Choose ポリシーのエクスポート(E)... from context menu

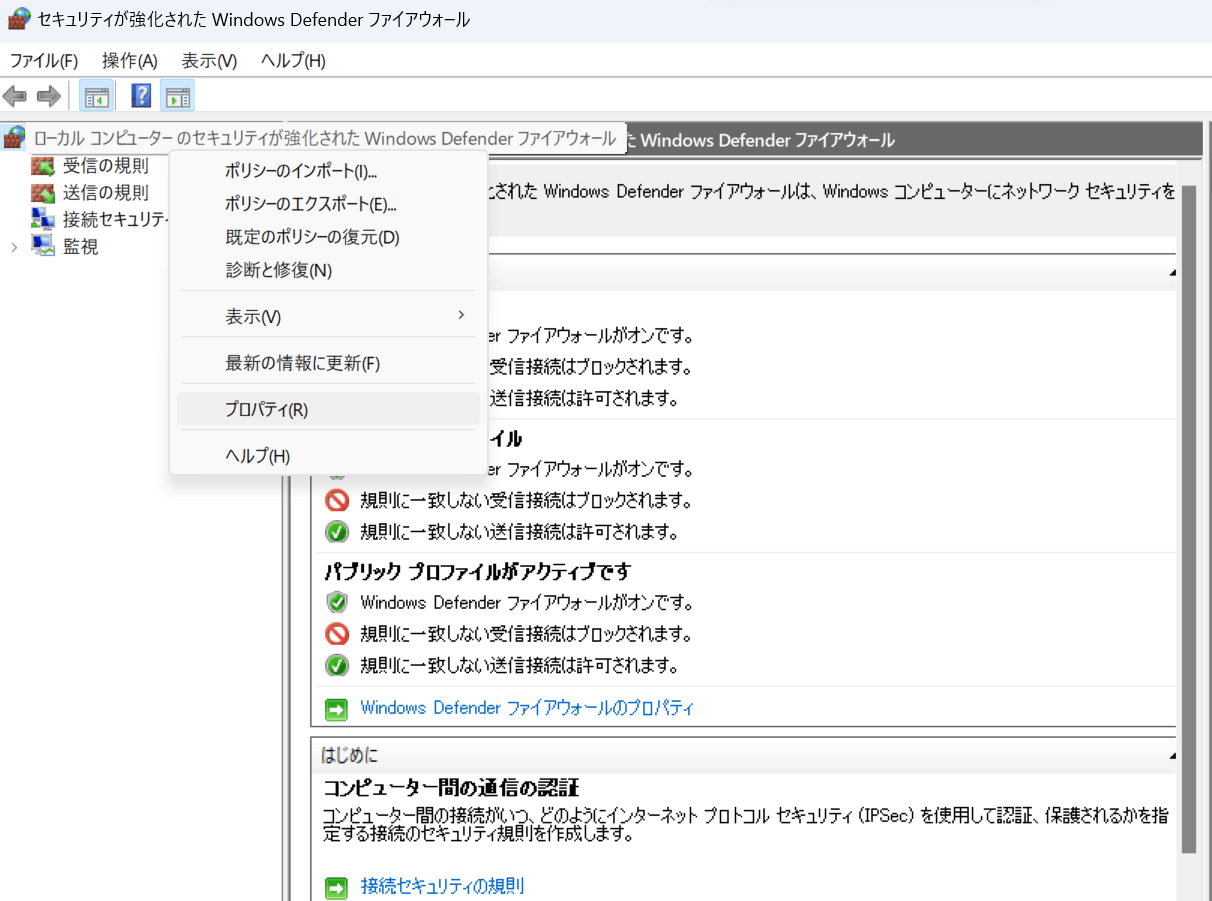[329, 204]
